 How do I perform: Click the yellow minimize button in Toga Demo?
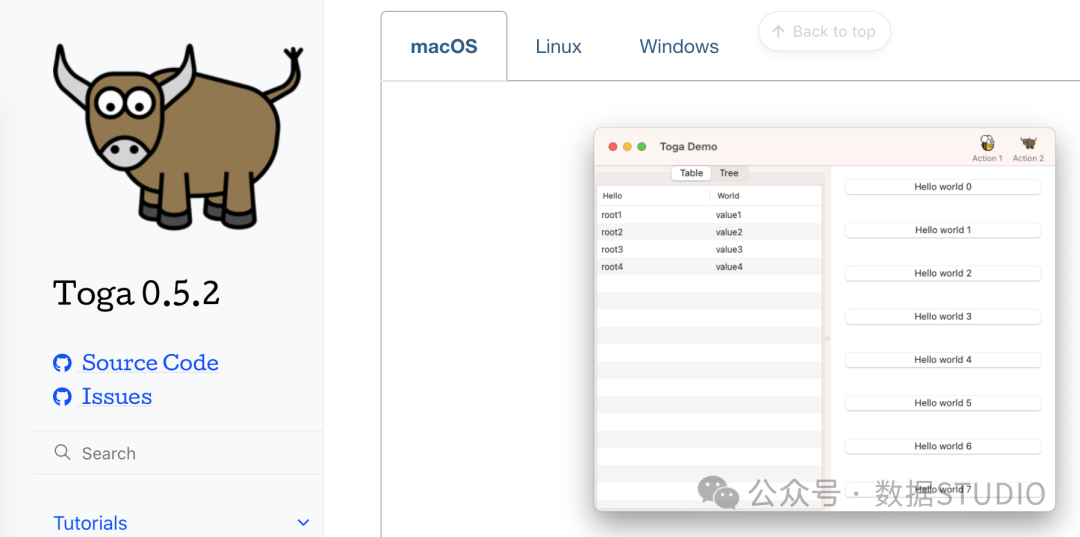tap(627, 147)
